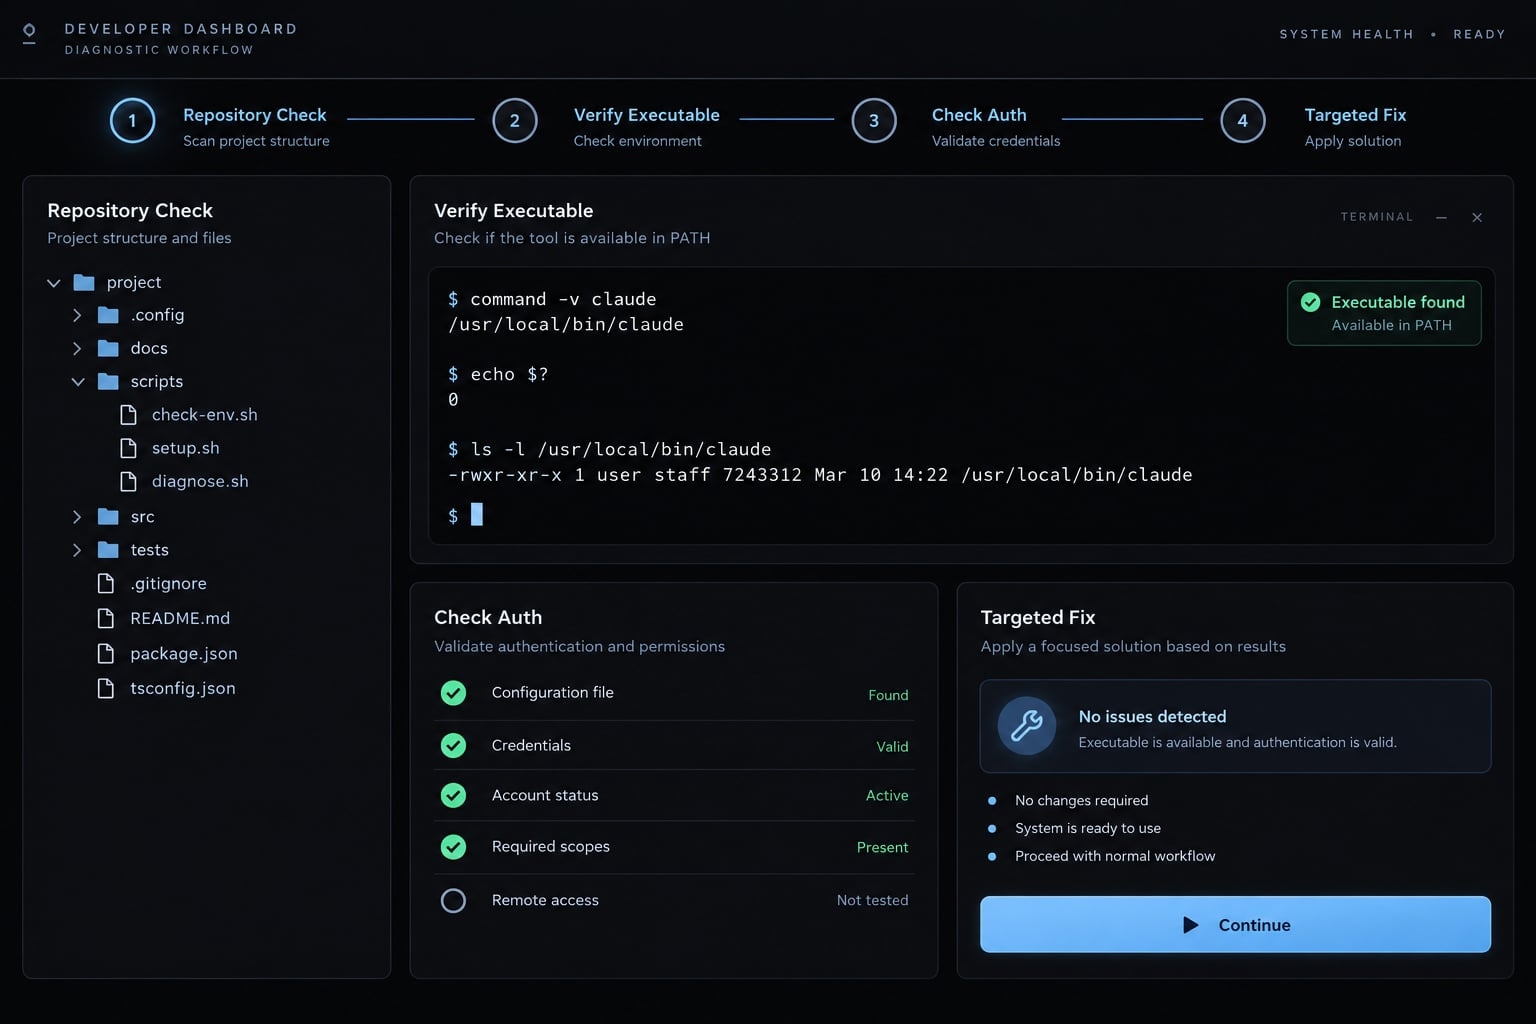Click the docs folder icon
The height and width of the screenshot is (1024, 1536).
click(108, 349)
